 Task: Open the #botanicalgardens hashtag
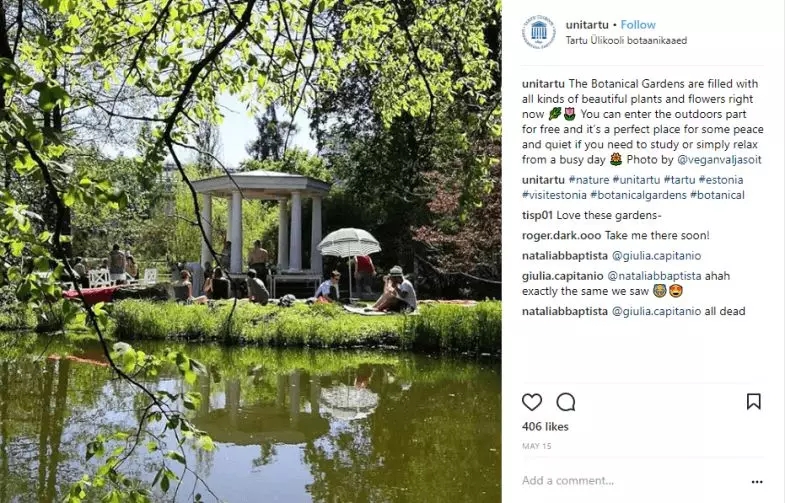tap(638, 195)
